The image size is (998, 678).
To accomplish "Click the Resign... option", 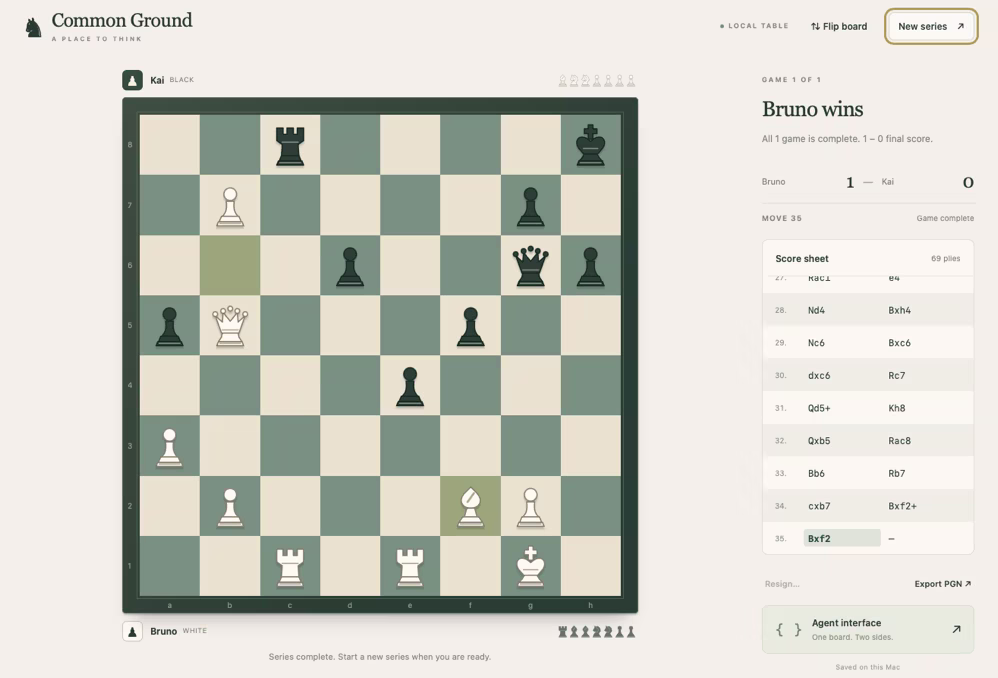I will pyautogui.click(x=782, y=584).
